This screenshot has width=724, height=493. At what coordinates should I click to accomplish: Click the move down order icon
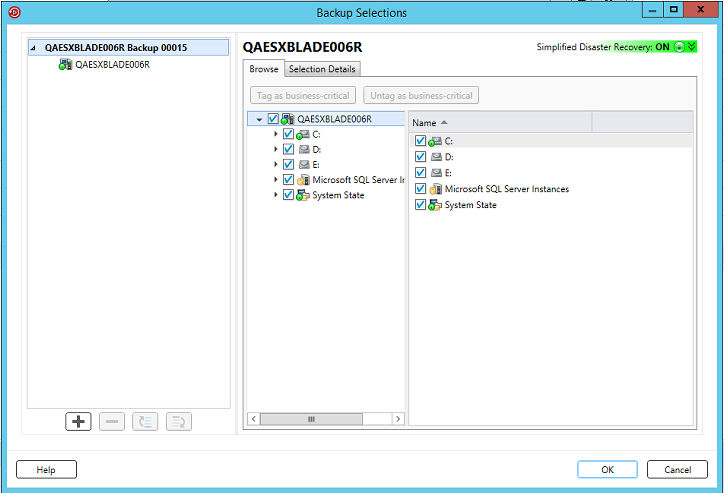pos(179,421)
